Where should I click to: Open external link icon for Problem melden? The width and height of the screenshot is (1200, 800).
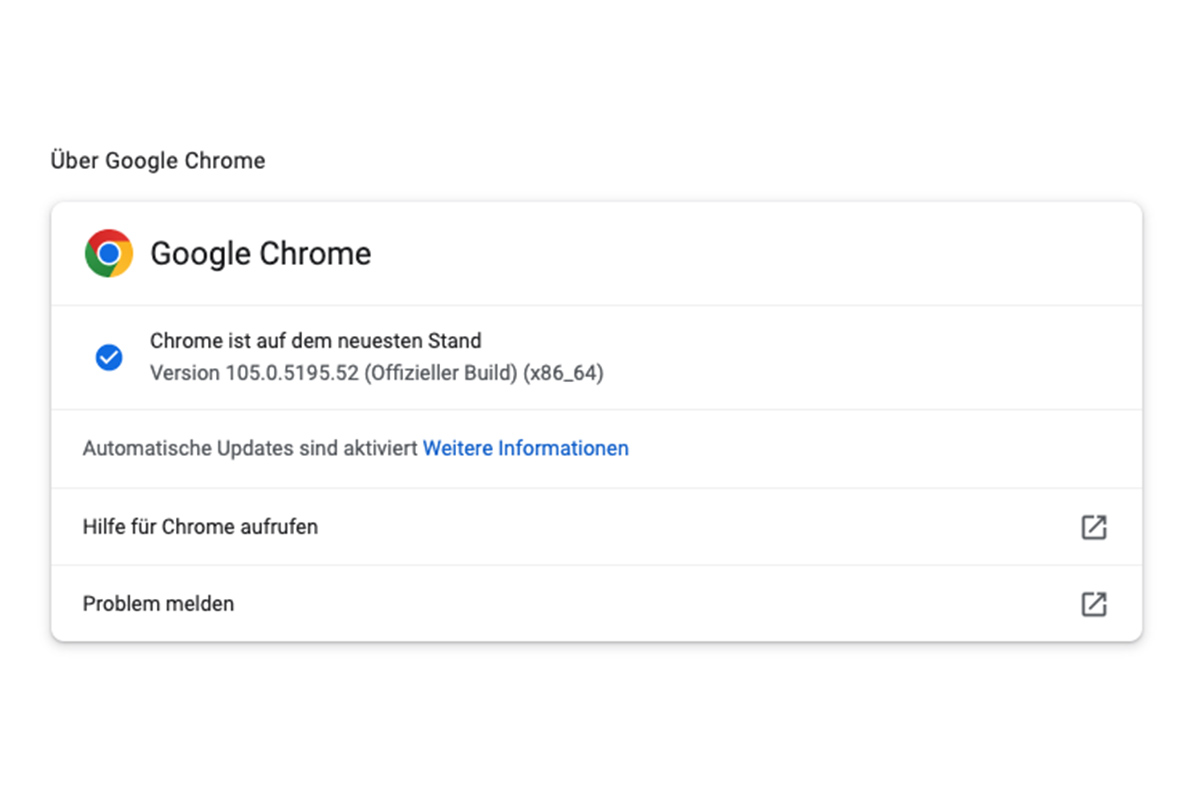[1094, 604]
